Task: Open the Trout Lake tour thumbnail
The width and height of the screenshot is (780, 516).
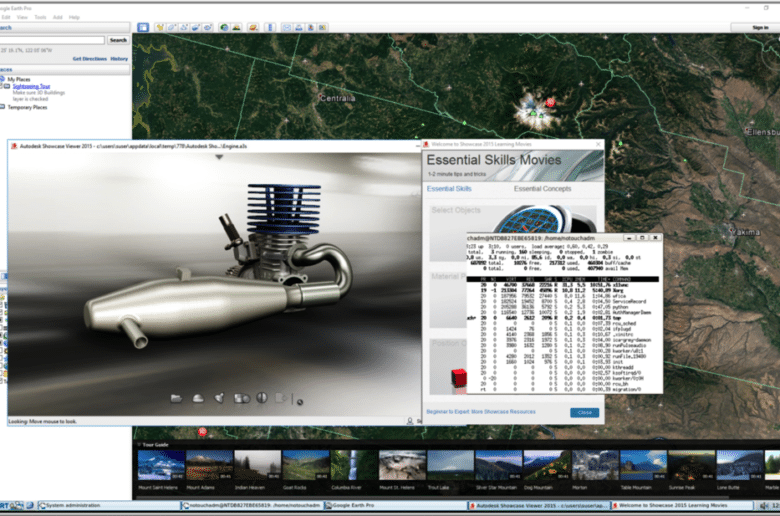Action: click(x=450, y=465)
